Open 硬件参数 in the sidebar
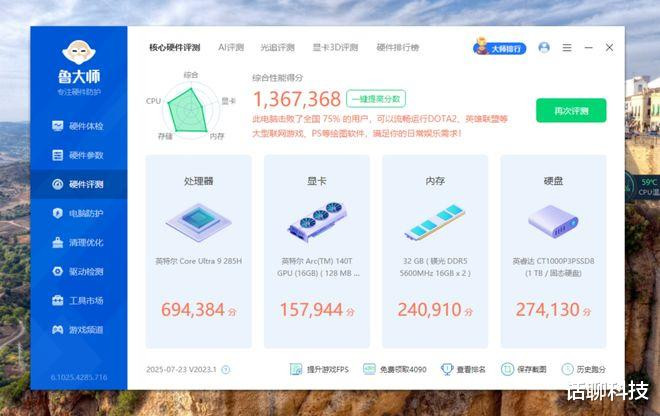This screenshot has height=416, width=660. tap(78, 155)
